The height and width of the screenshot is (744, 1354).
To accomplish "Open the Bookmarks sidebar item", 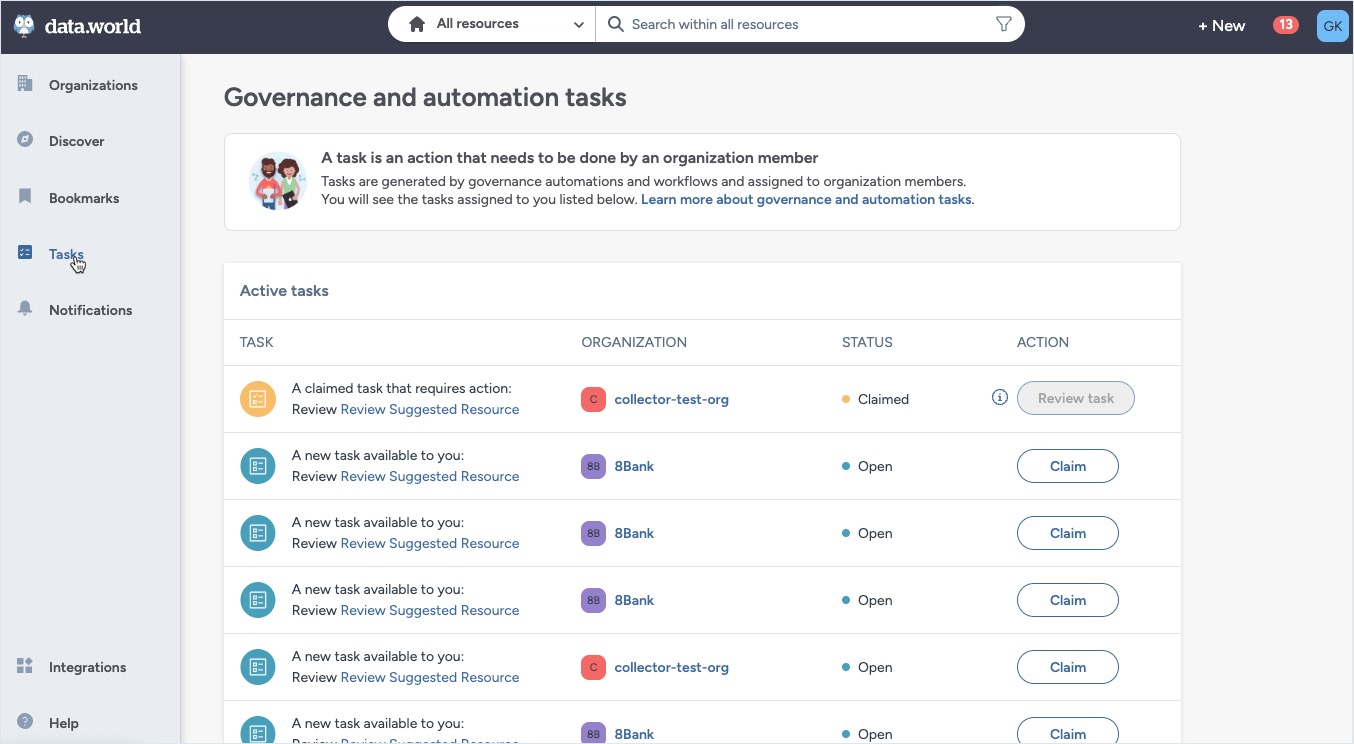I will pyautogui.click(x=84, y=198).
